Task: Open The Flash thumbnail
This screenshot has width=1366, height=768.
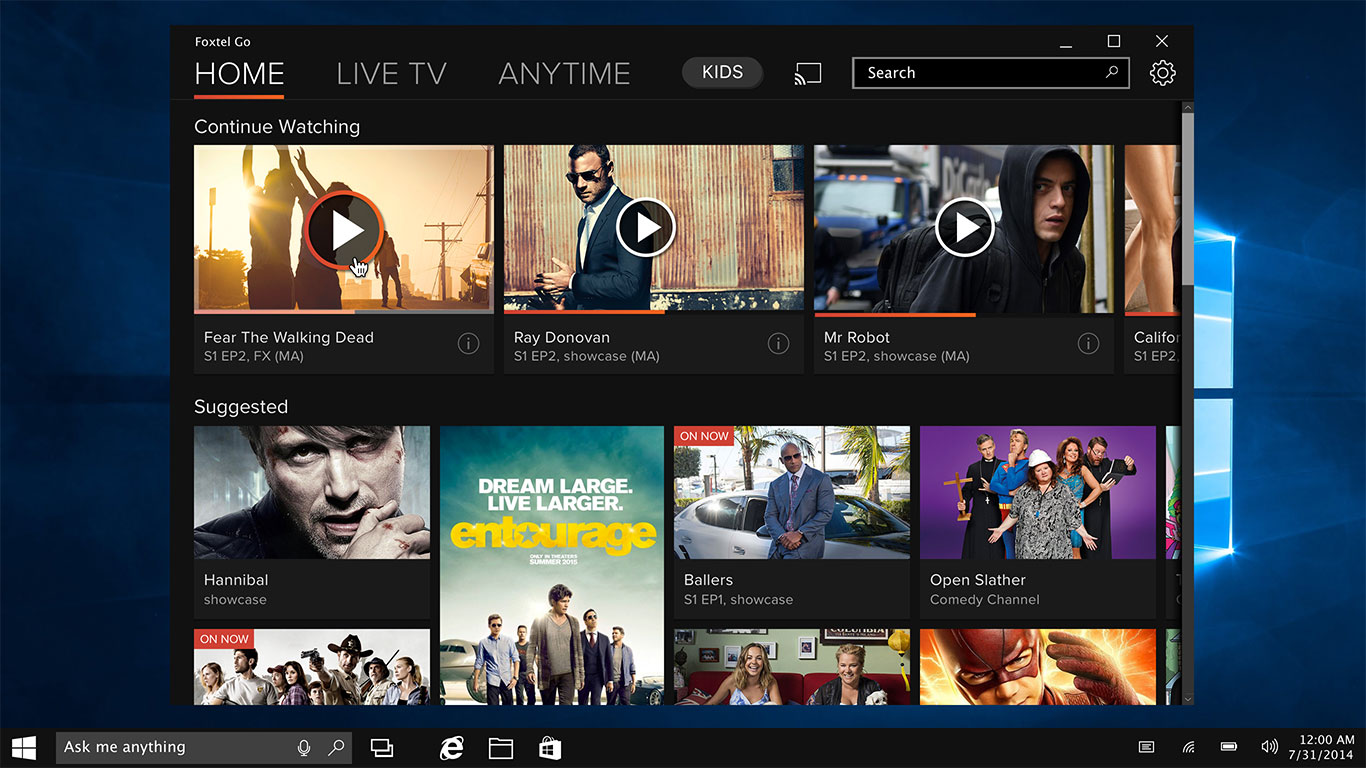Action: pos(1038,667)
